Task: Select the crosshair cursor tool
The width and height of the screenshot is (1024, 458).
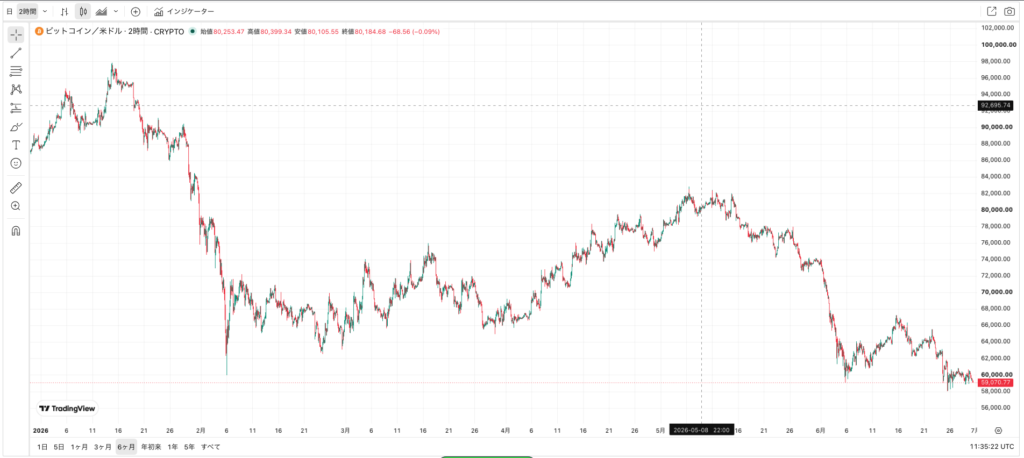Action: coord(16,35)
